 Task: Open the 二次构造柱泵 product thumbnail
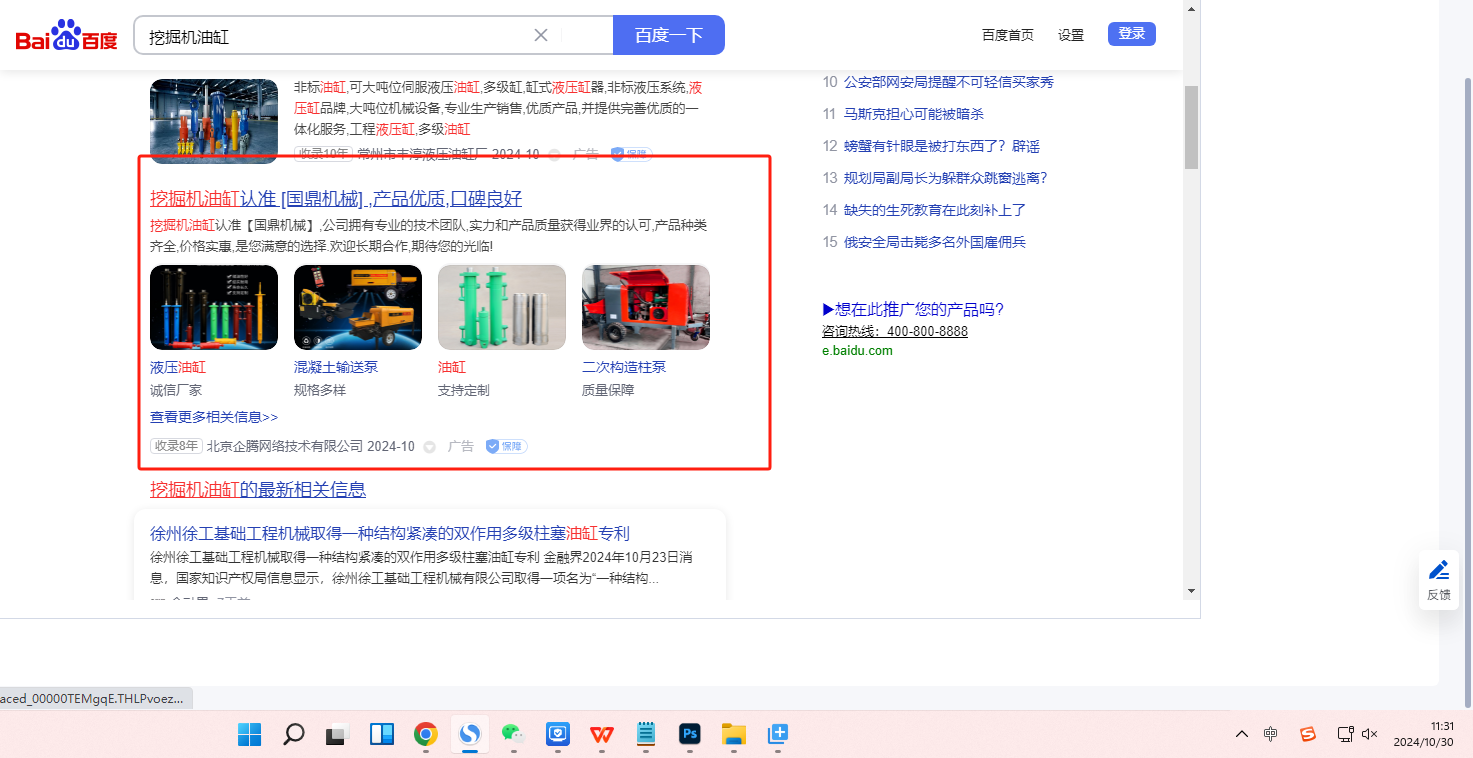pyautogui.click(x=646, y=307)
